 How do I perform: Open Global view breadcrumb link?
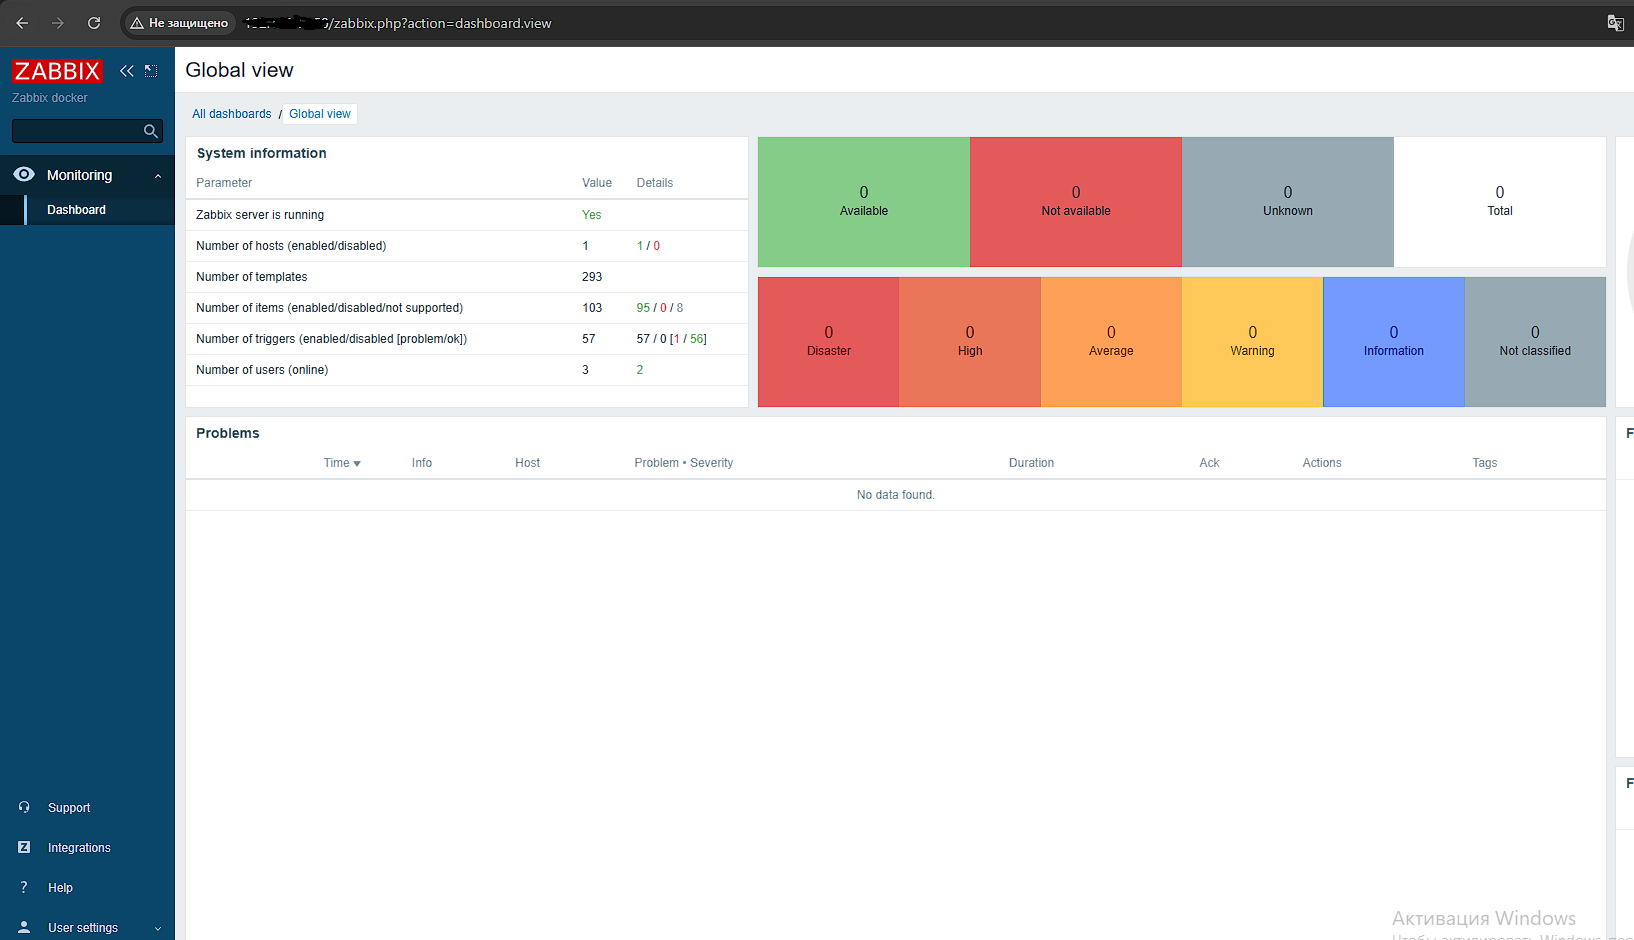320,114
